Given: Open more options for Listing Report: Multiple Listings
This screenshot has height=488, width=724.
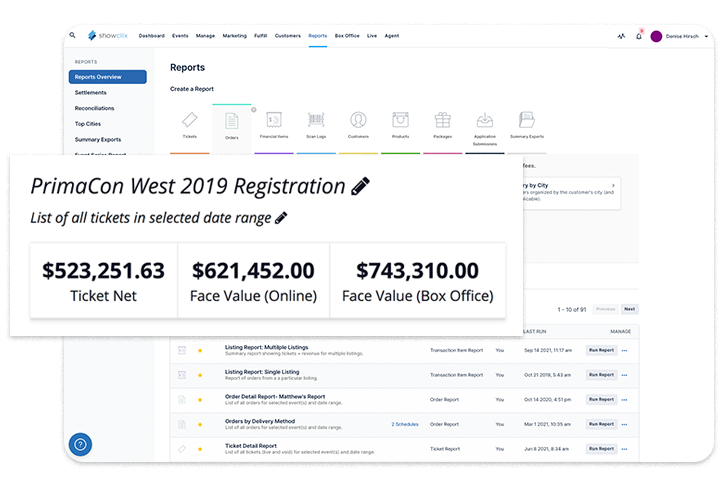Looking at the screenshot, I should (x=625, y=351).
